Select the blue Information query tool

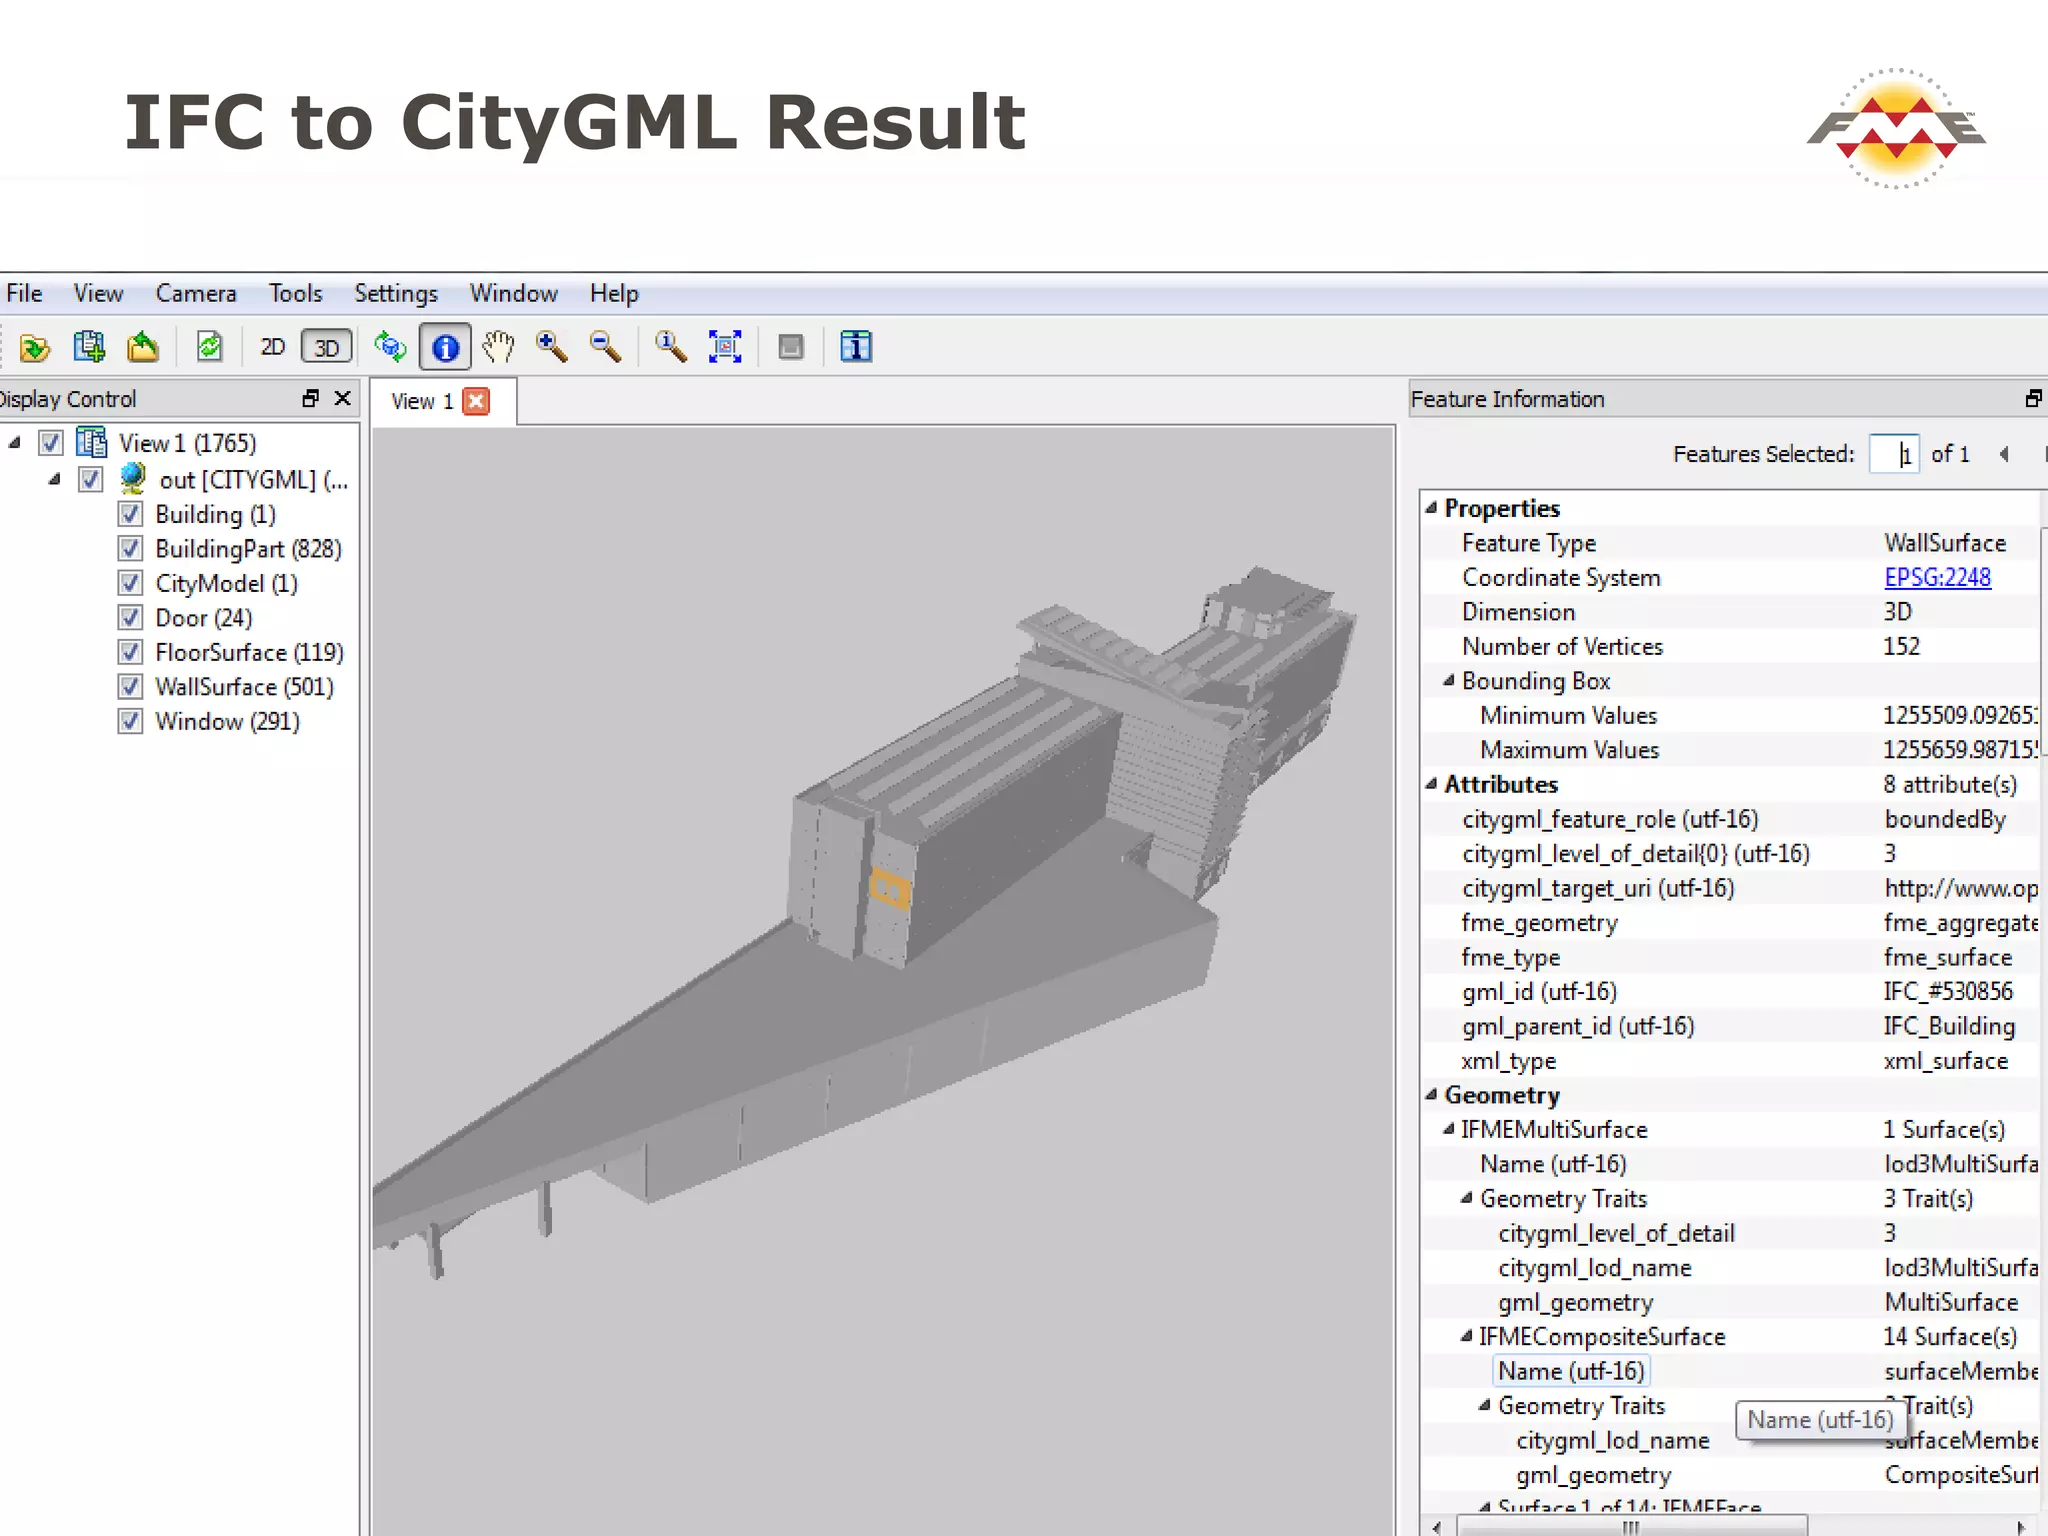(445, 347)
